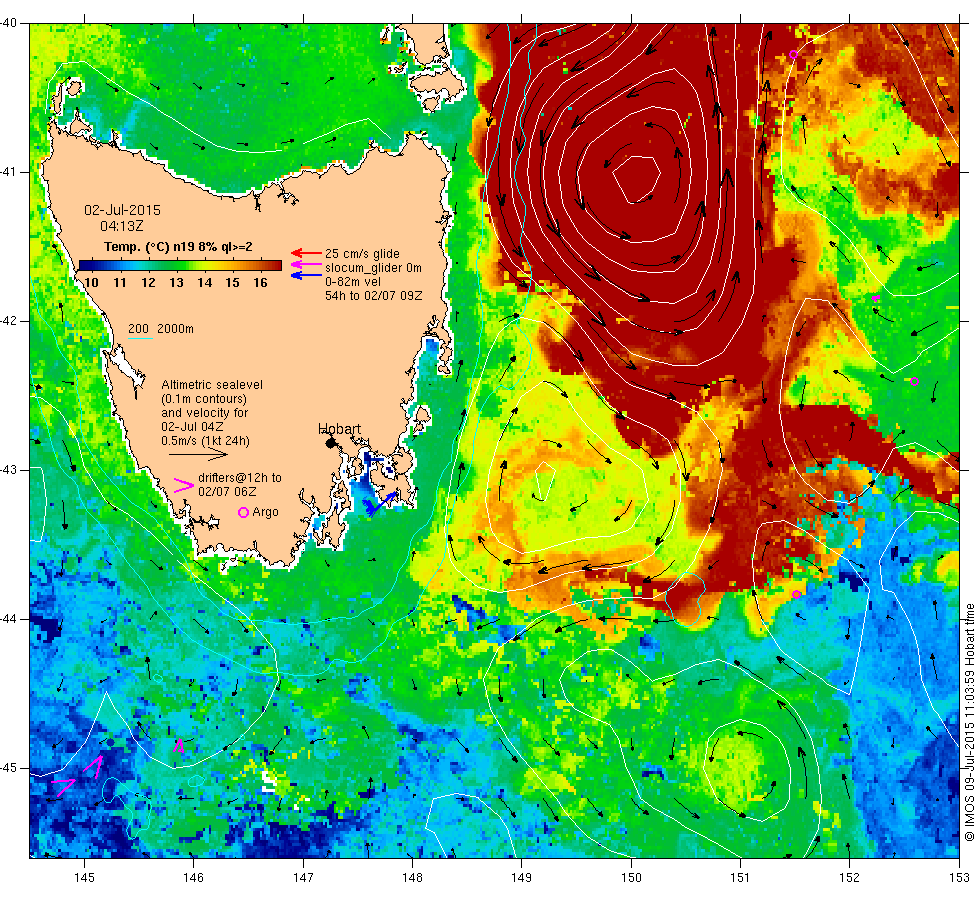Click the '02-Jul-2015' date text
980x900 pixels.
click(122, 210)
